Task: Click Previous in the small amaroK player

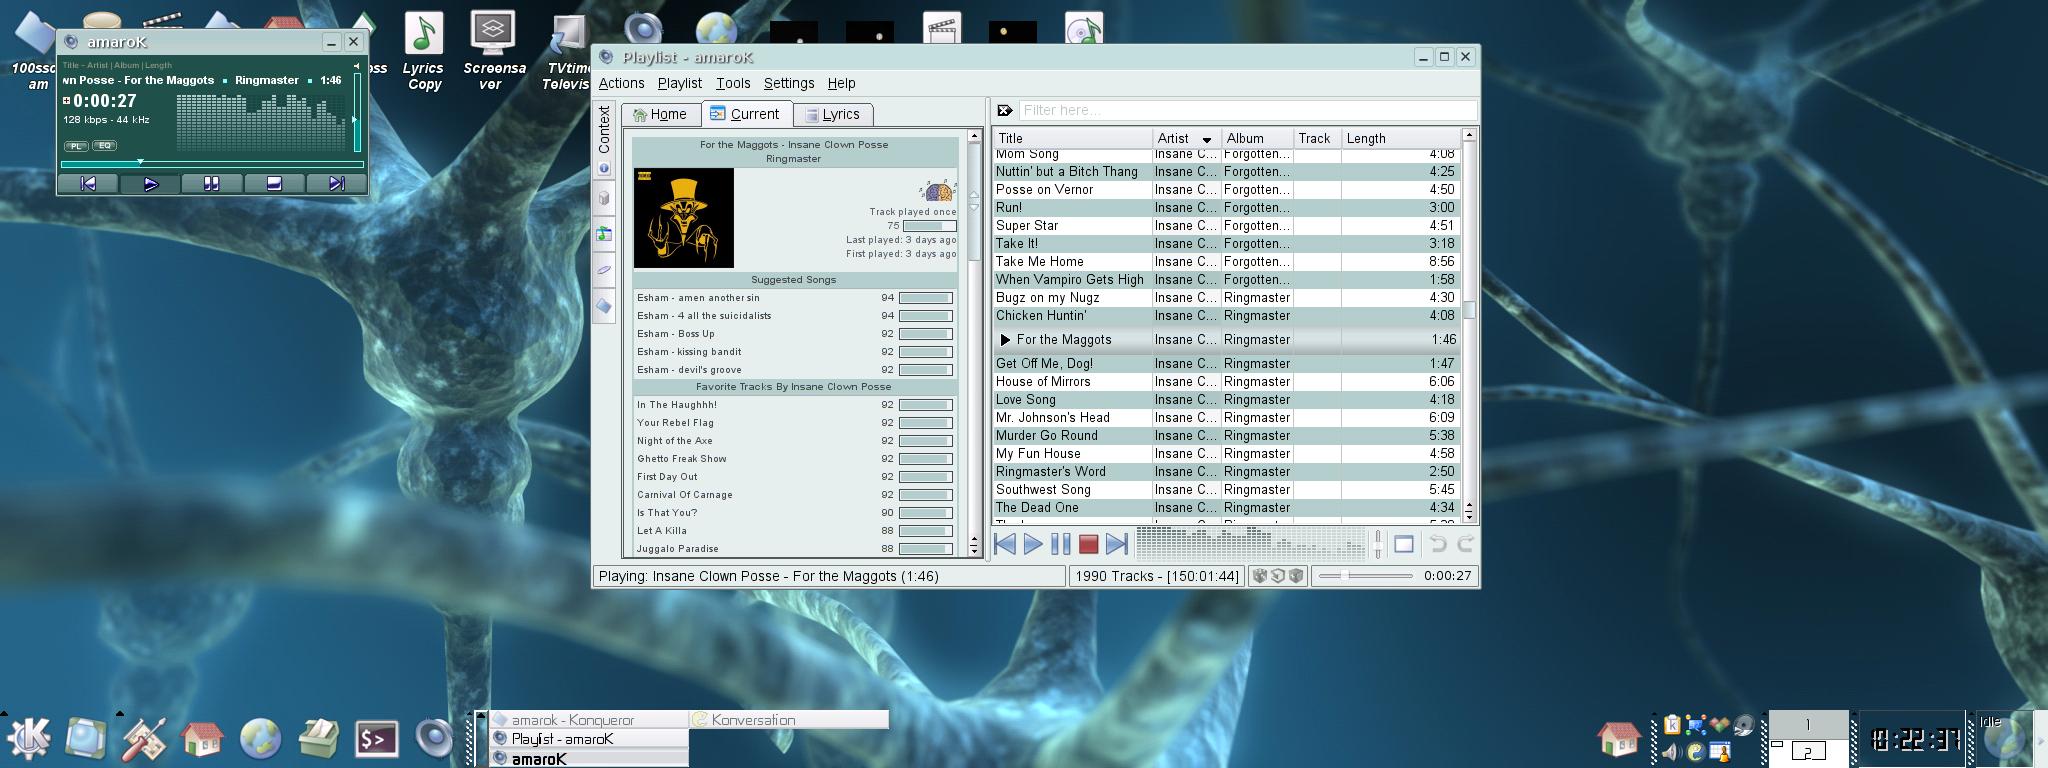Action: (88, 183)
